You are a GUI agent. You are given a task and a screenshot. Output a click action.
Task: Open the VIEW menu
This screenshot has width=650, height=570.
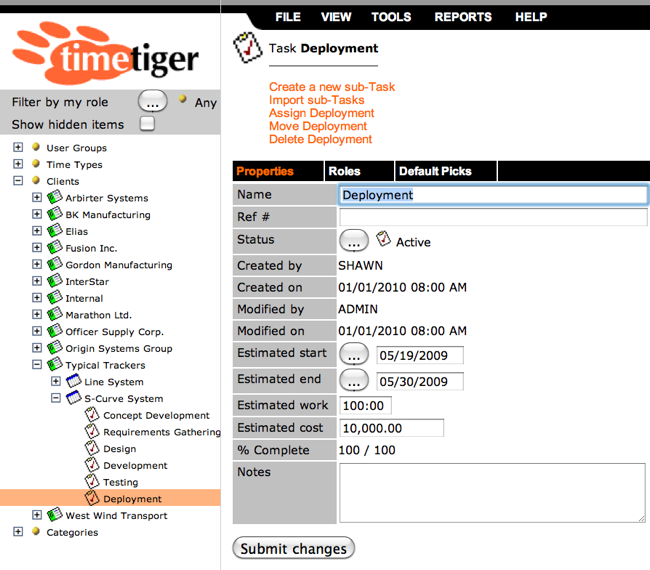tap(336, 17)
